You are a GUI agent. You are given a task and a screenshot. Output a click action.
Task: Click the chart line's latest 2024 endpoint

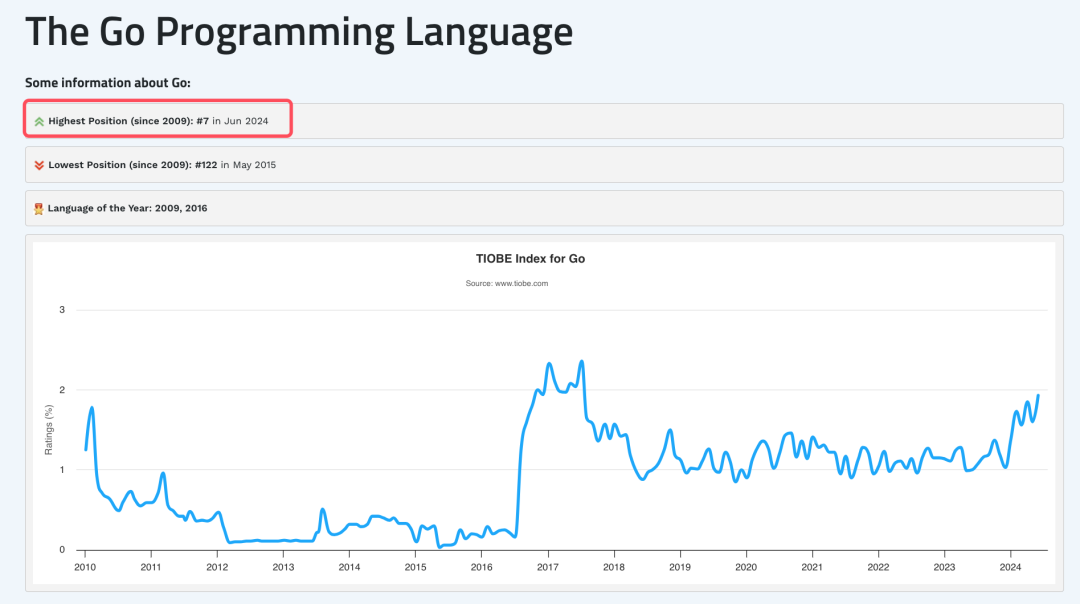click(x=1038, y=396)
